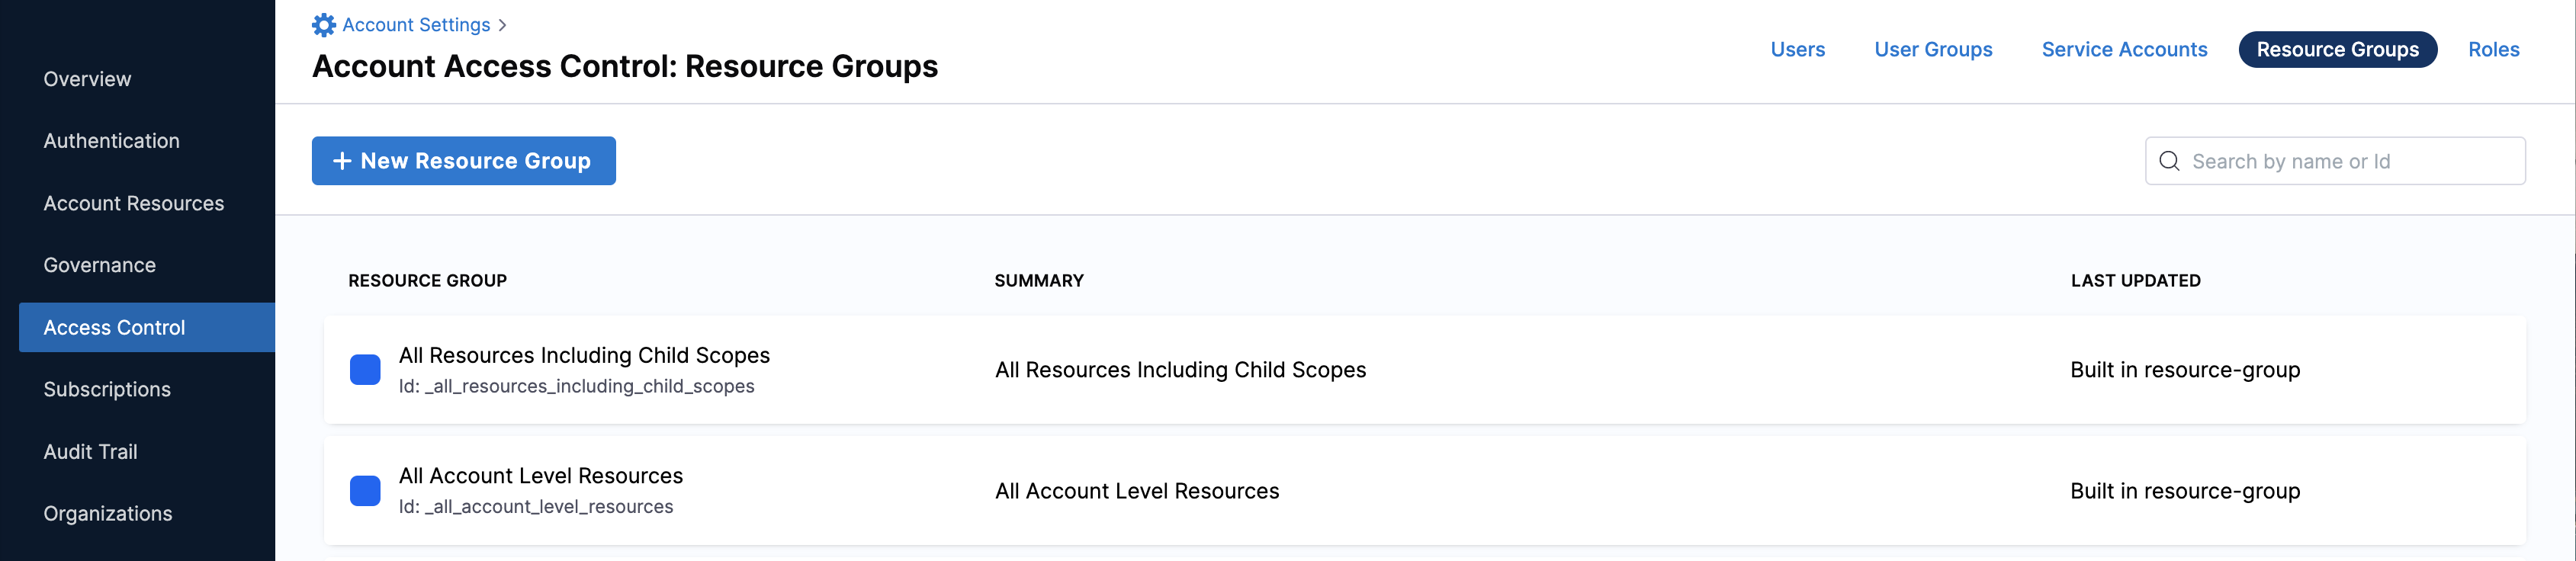The image size is (2576, 561).
Task: Click the search magnifier icon
Action: click(x=2168, y=161)
